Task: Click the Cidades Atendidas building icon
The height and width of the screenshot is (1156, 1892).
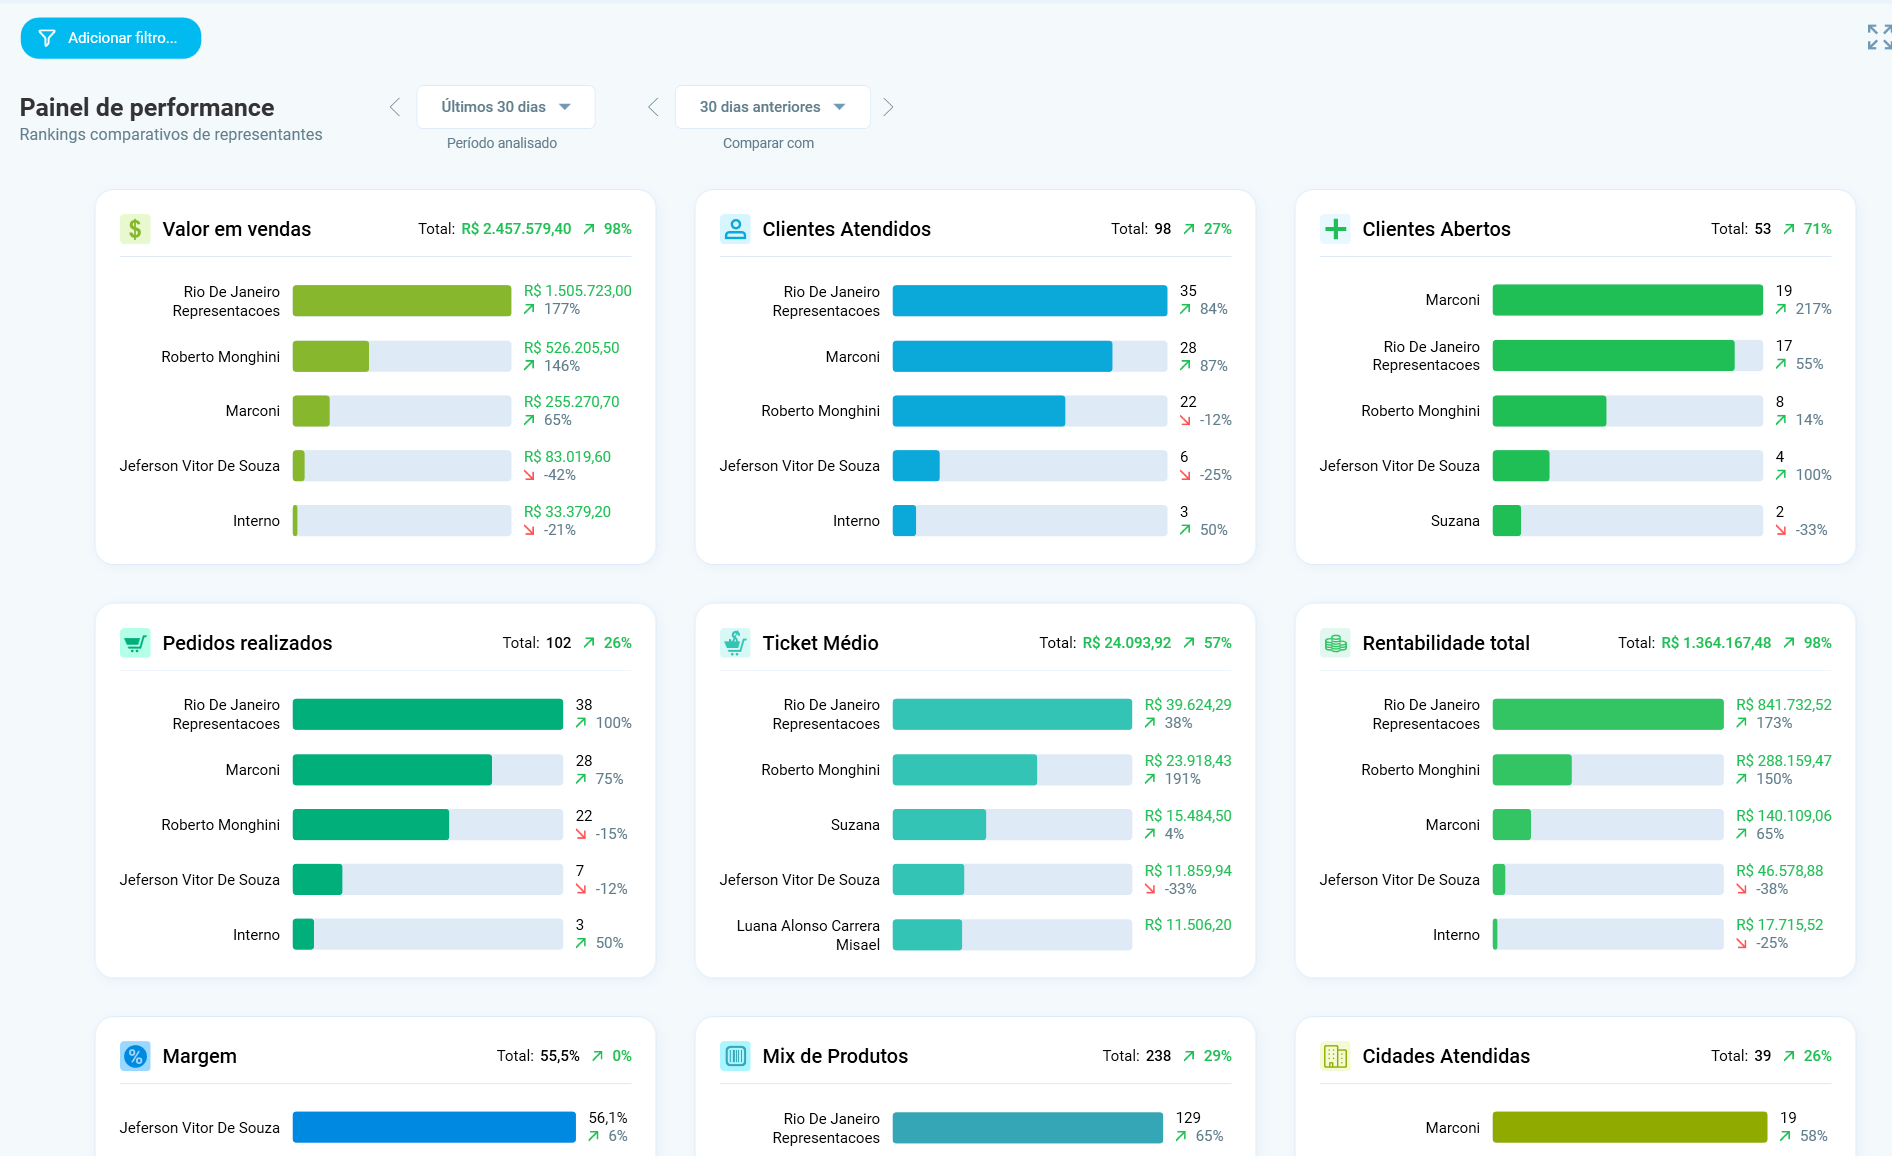Action: click(x=1335, y=1056)
